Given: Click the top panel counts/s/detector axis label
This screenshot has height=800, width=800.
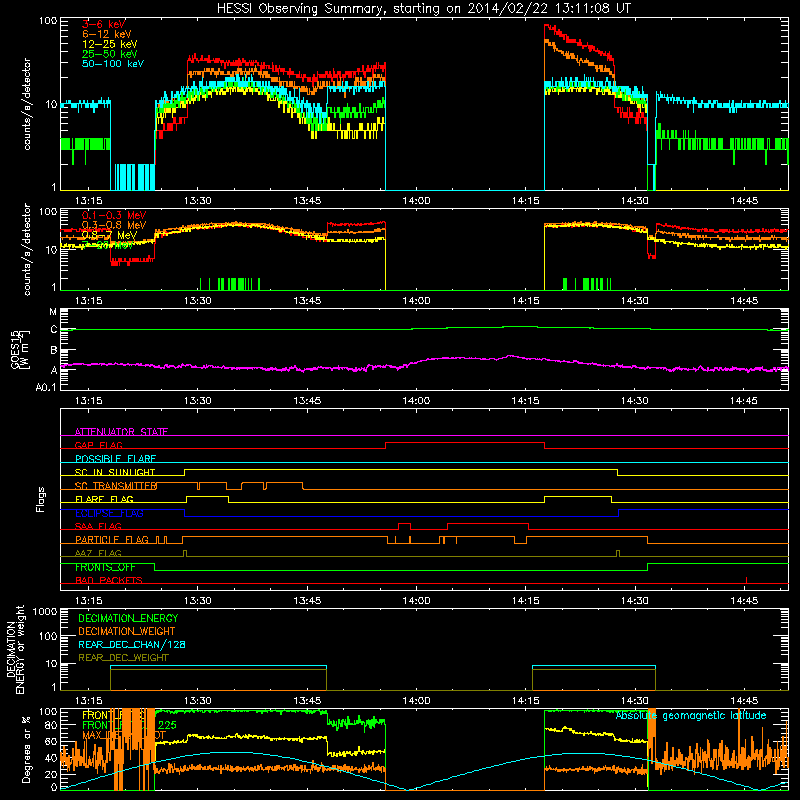Looking at the screenshot, I should 27,104.
